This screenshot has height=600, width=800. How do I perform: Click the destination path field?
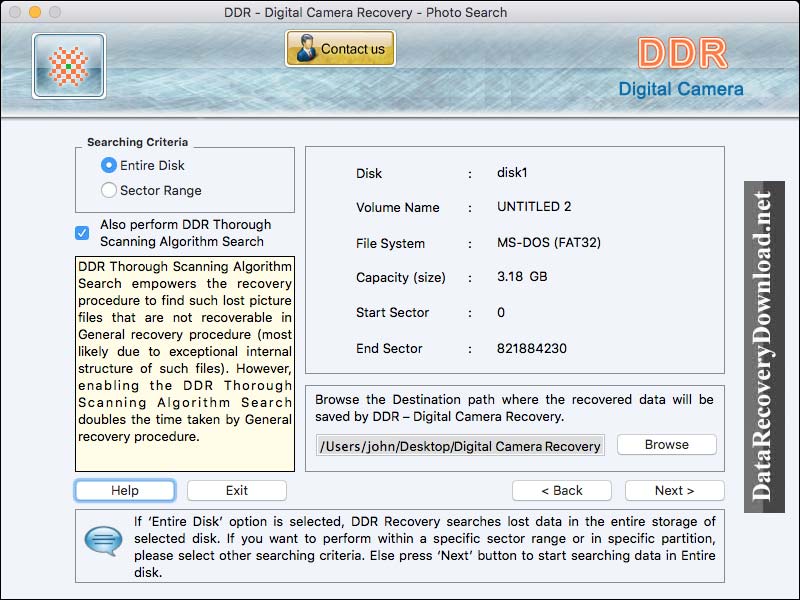point(460,445)
